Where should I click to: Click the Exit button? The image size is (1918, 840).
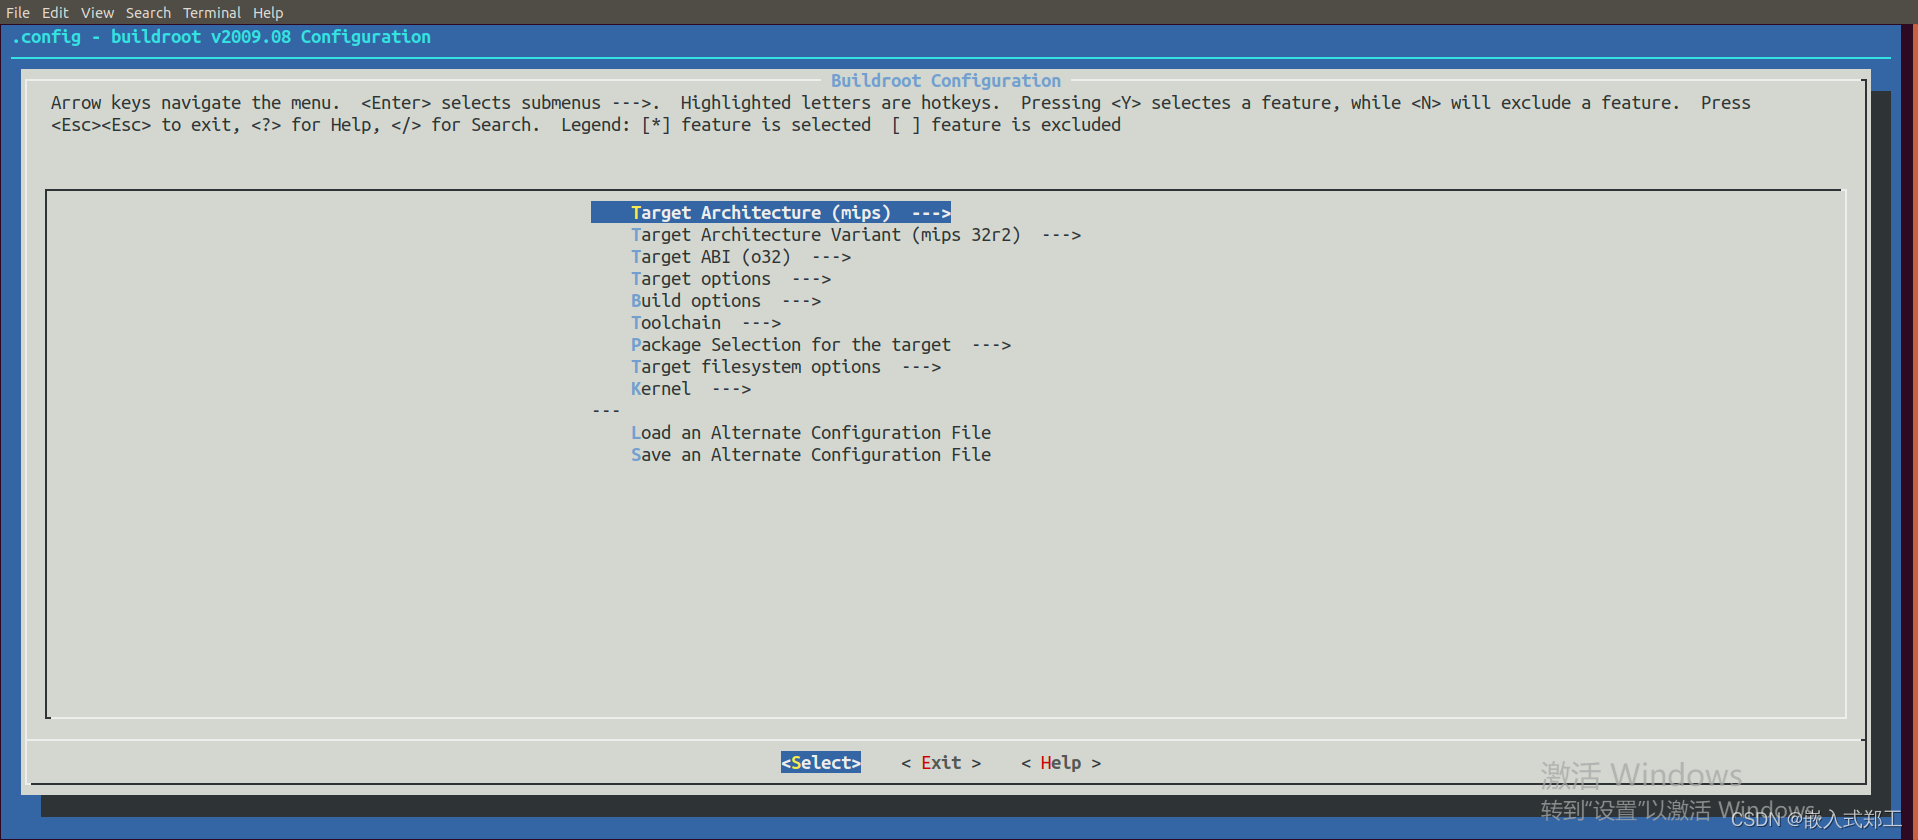click(x=941, y=762)
